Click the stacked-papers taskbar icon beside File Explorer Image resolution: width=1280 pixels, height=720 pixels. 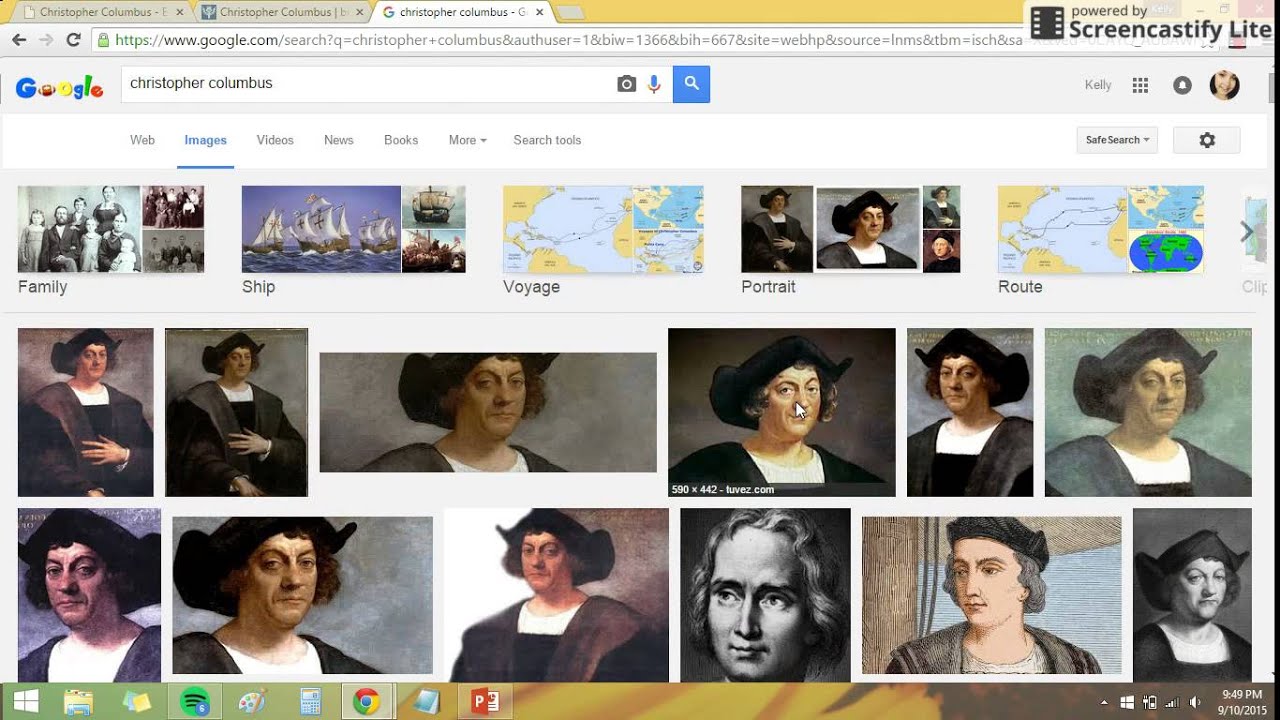pyautogui.click(x=136, y=702)
